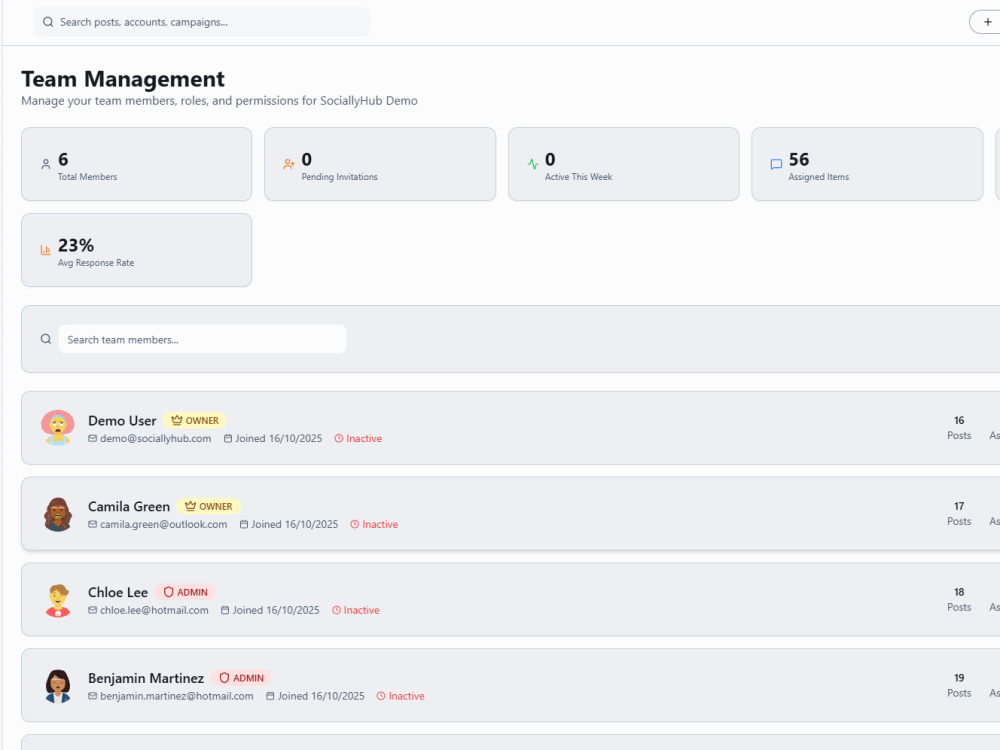The width and height of the screenshot is (1000, 750).
Task: Click the 6 Total Members value
Action: pos(63,159)
